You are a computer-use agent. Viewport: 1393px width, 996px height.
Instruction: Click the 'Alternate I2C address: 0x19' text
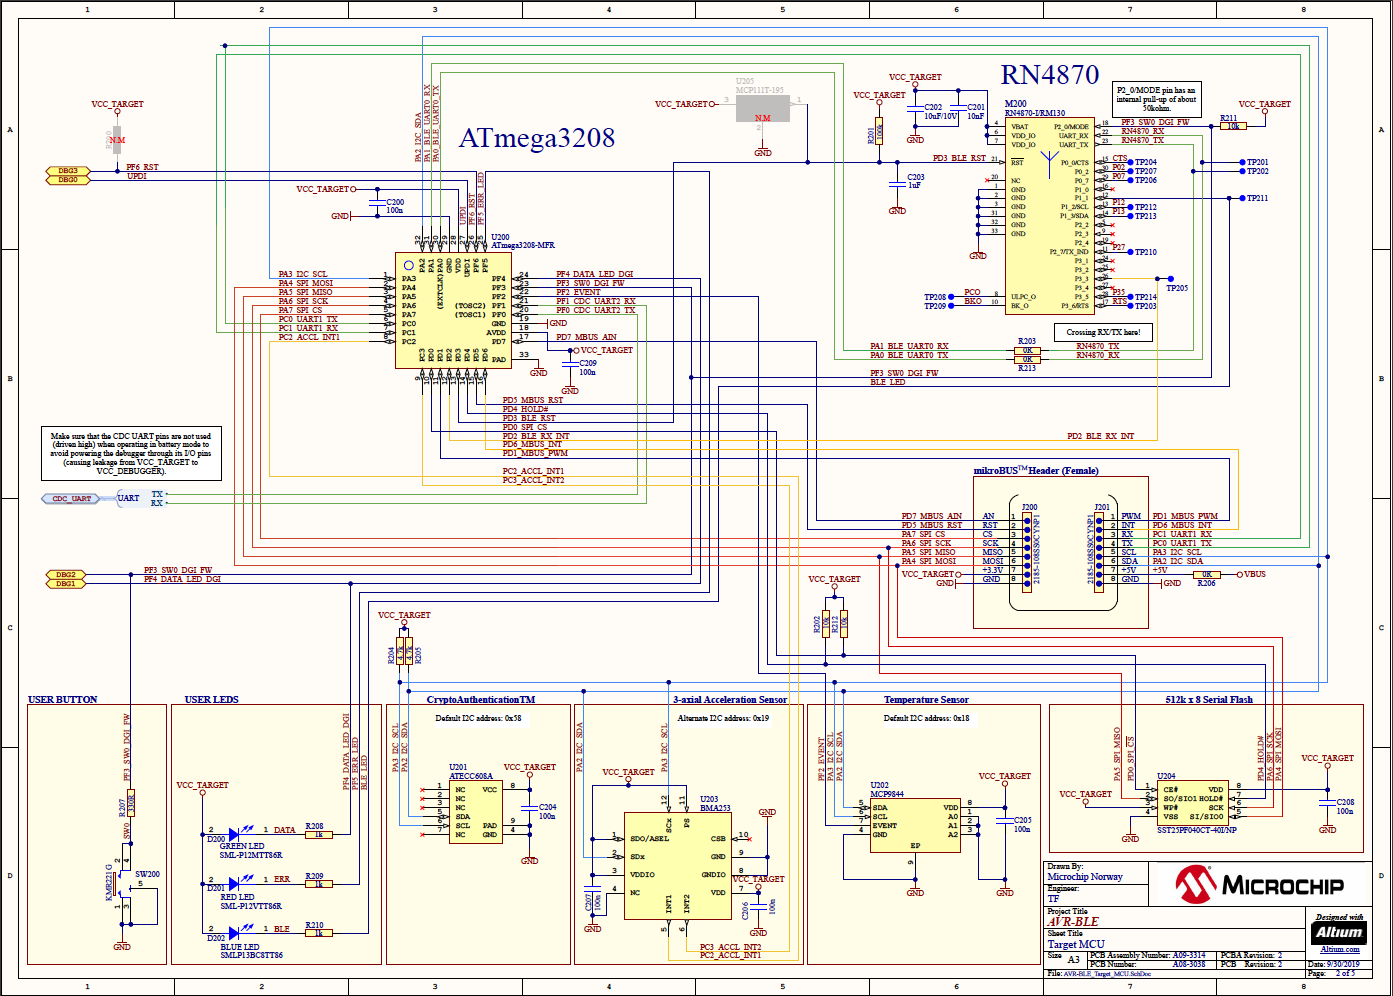723,718
